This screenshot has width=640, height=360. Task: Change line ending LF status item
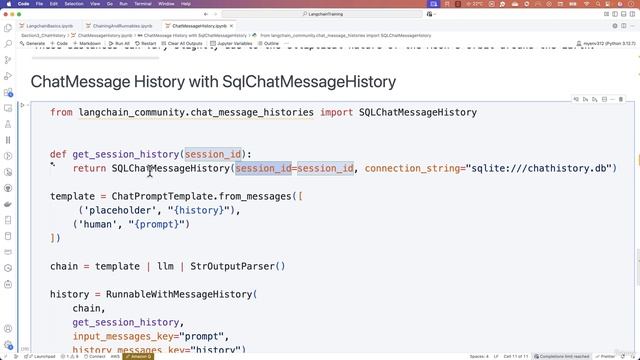click(496, 356)
